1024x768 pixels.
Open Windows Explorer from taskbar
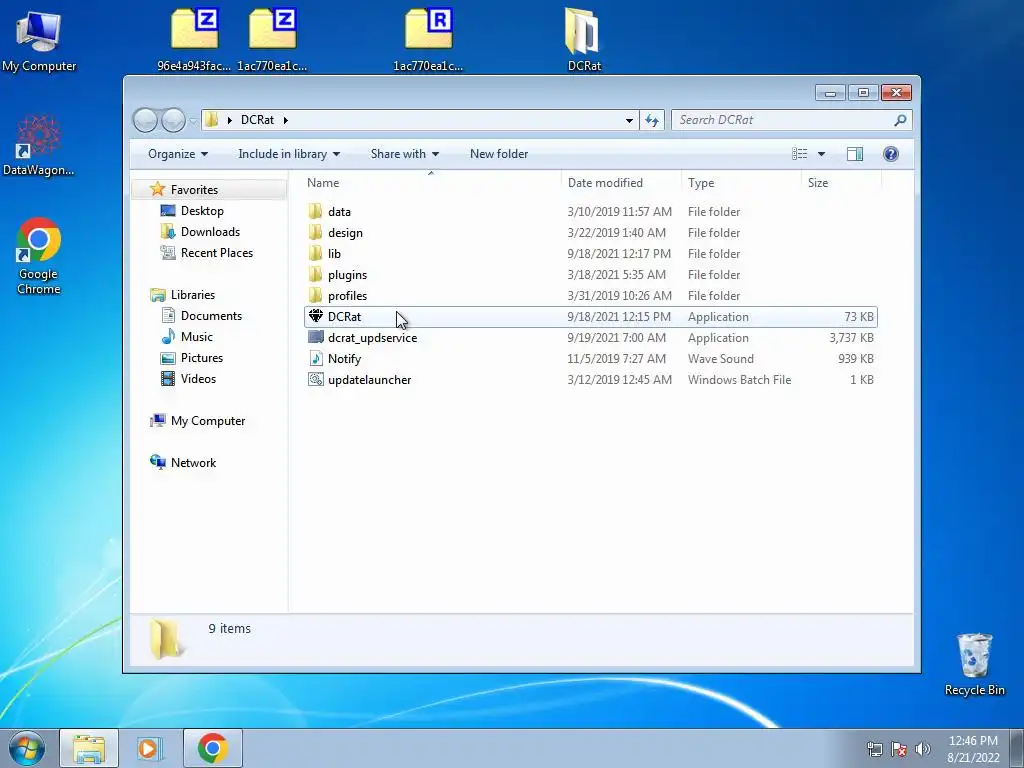tap(89, 748)
